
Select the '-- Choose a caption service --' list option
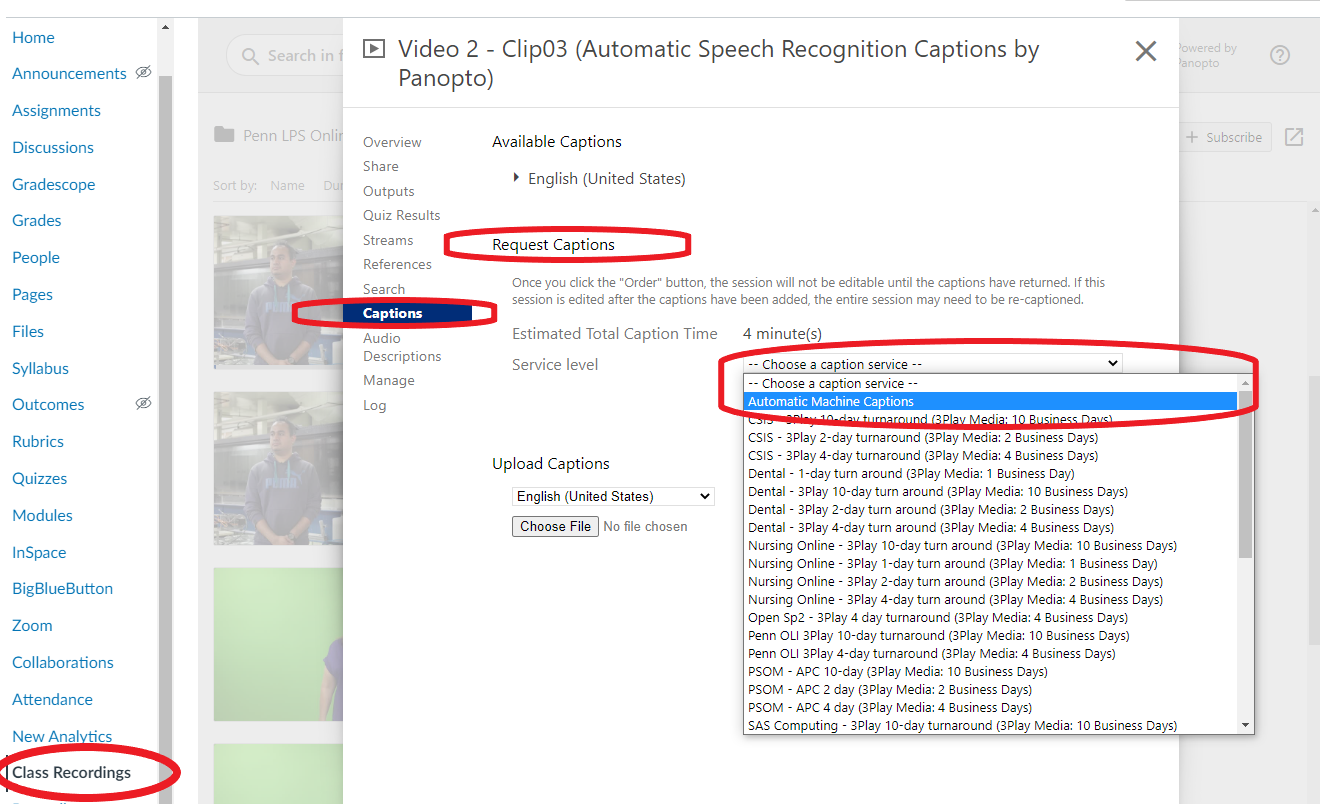point(991,383)
